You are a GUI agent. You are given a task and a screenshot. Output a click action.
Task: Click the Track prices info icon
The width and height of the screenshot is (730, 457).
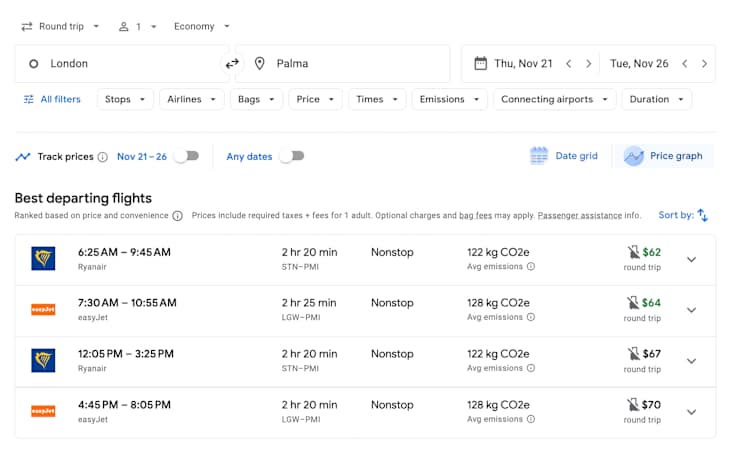click(103, 157)
